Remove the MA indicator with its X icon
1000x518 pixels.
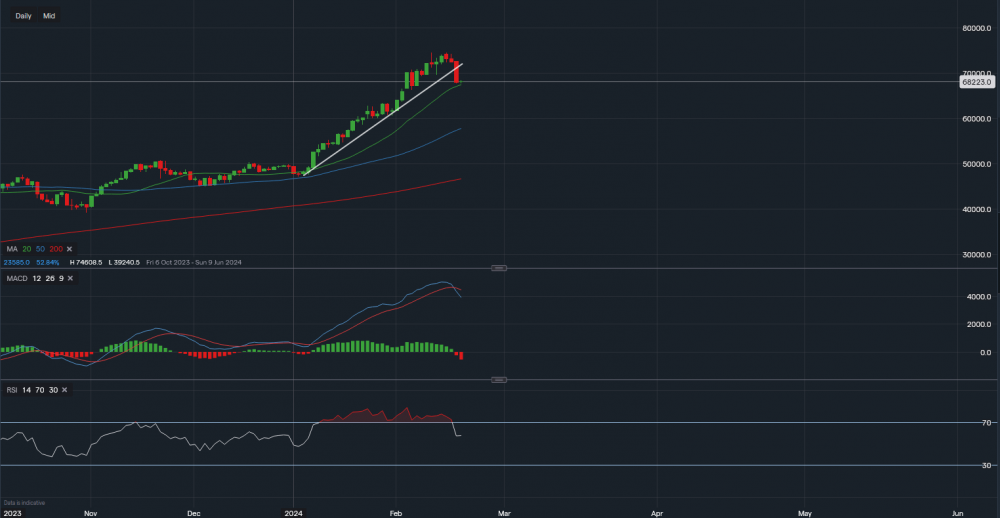pos(69,249)
